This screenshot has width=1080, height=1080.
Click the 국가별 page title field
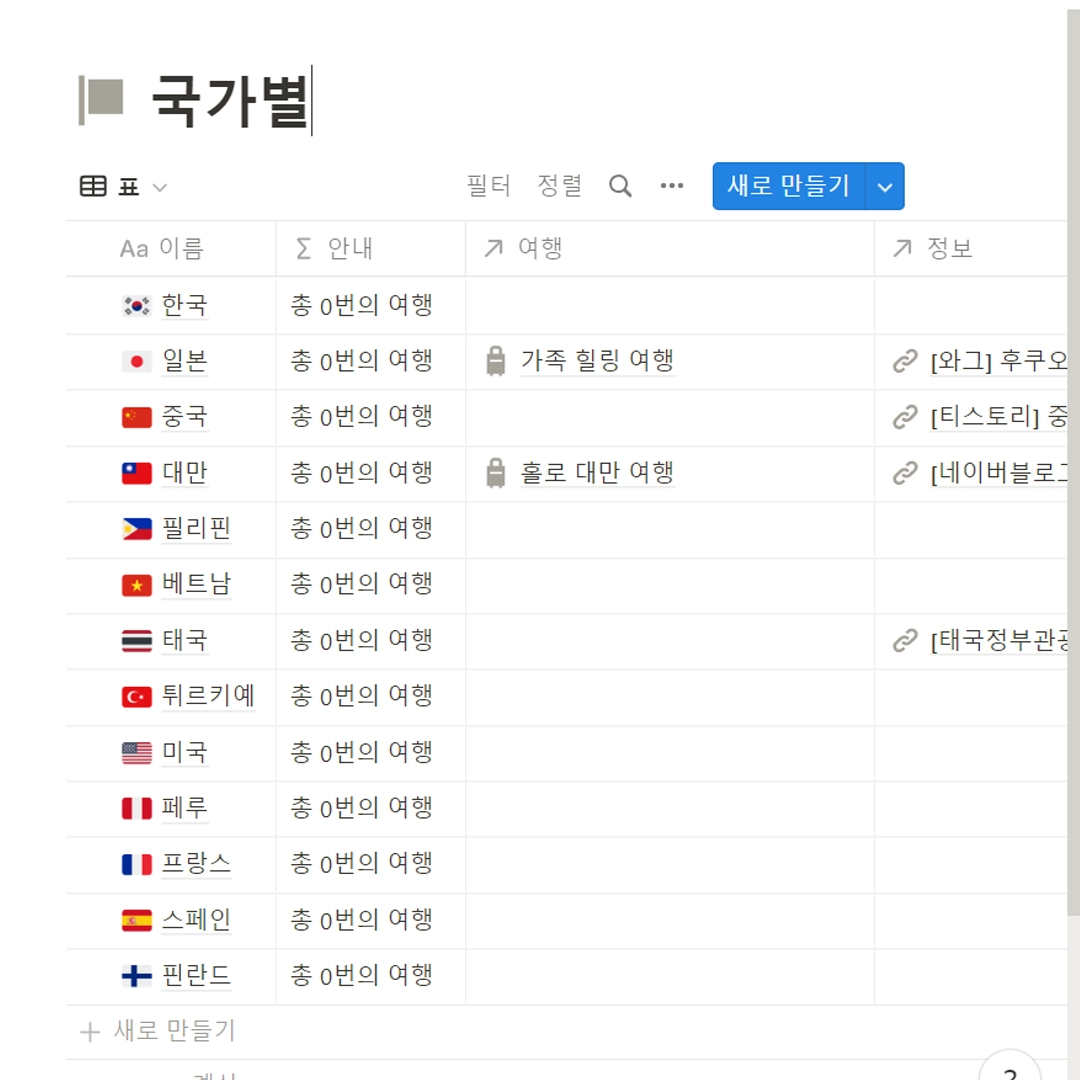[x=230, y=101]
